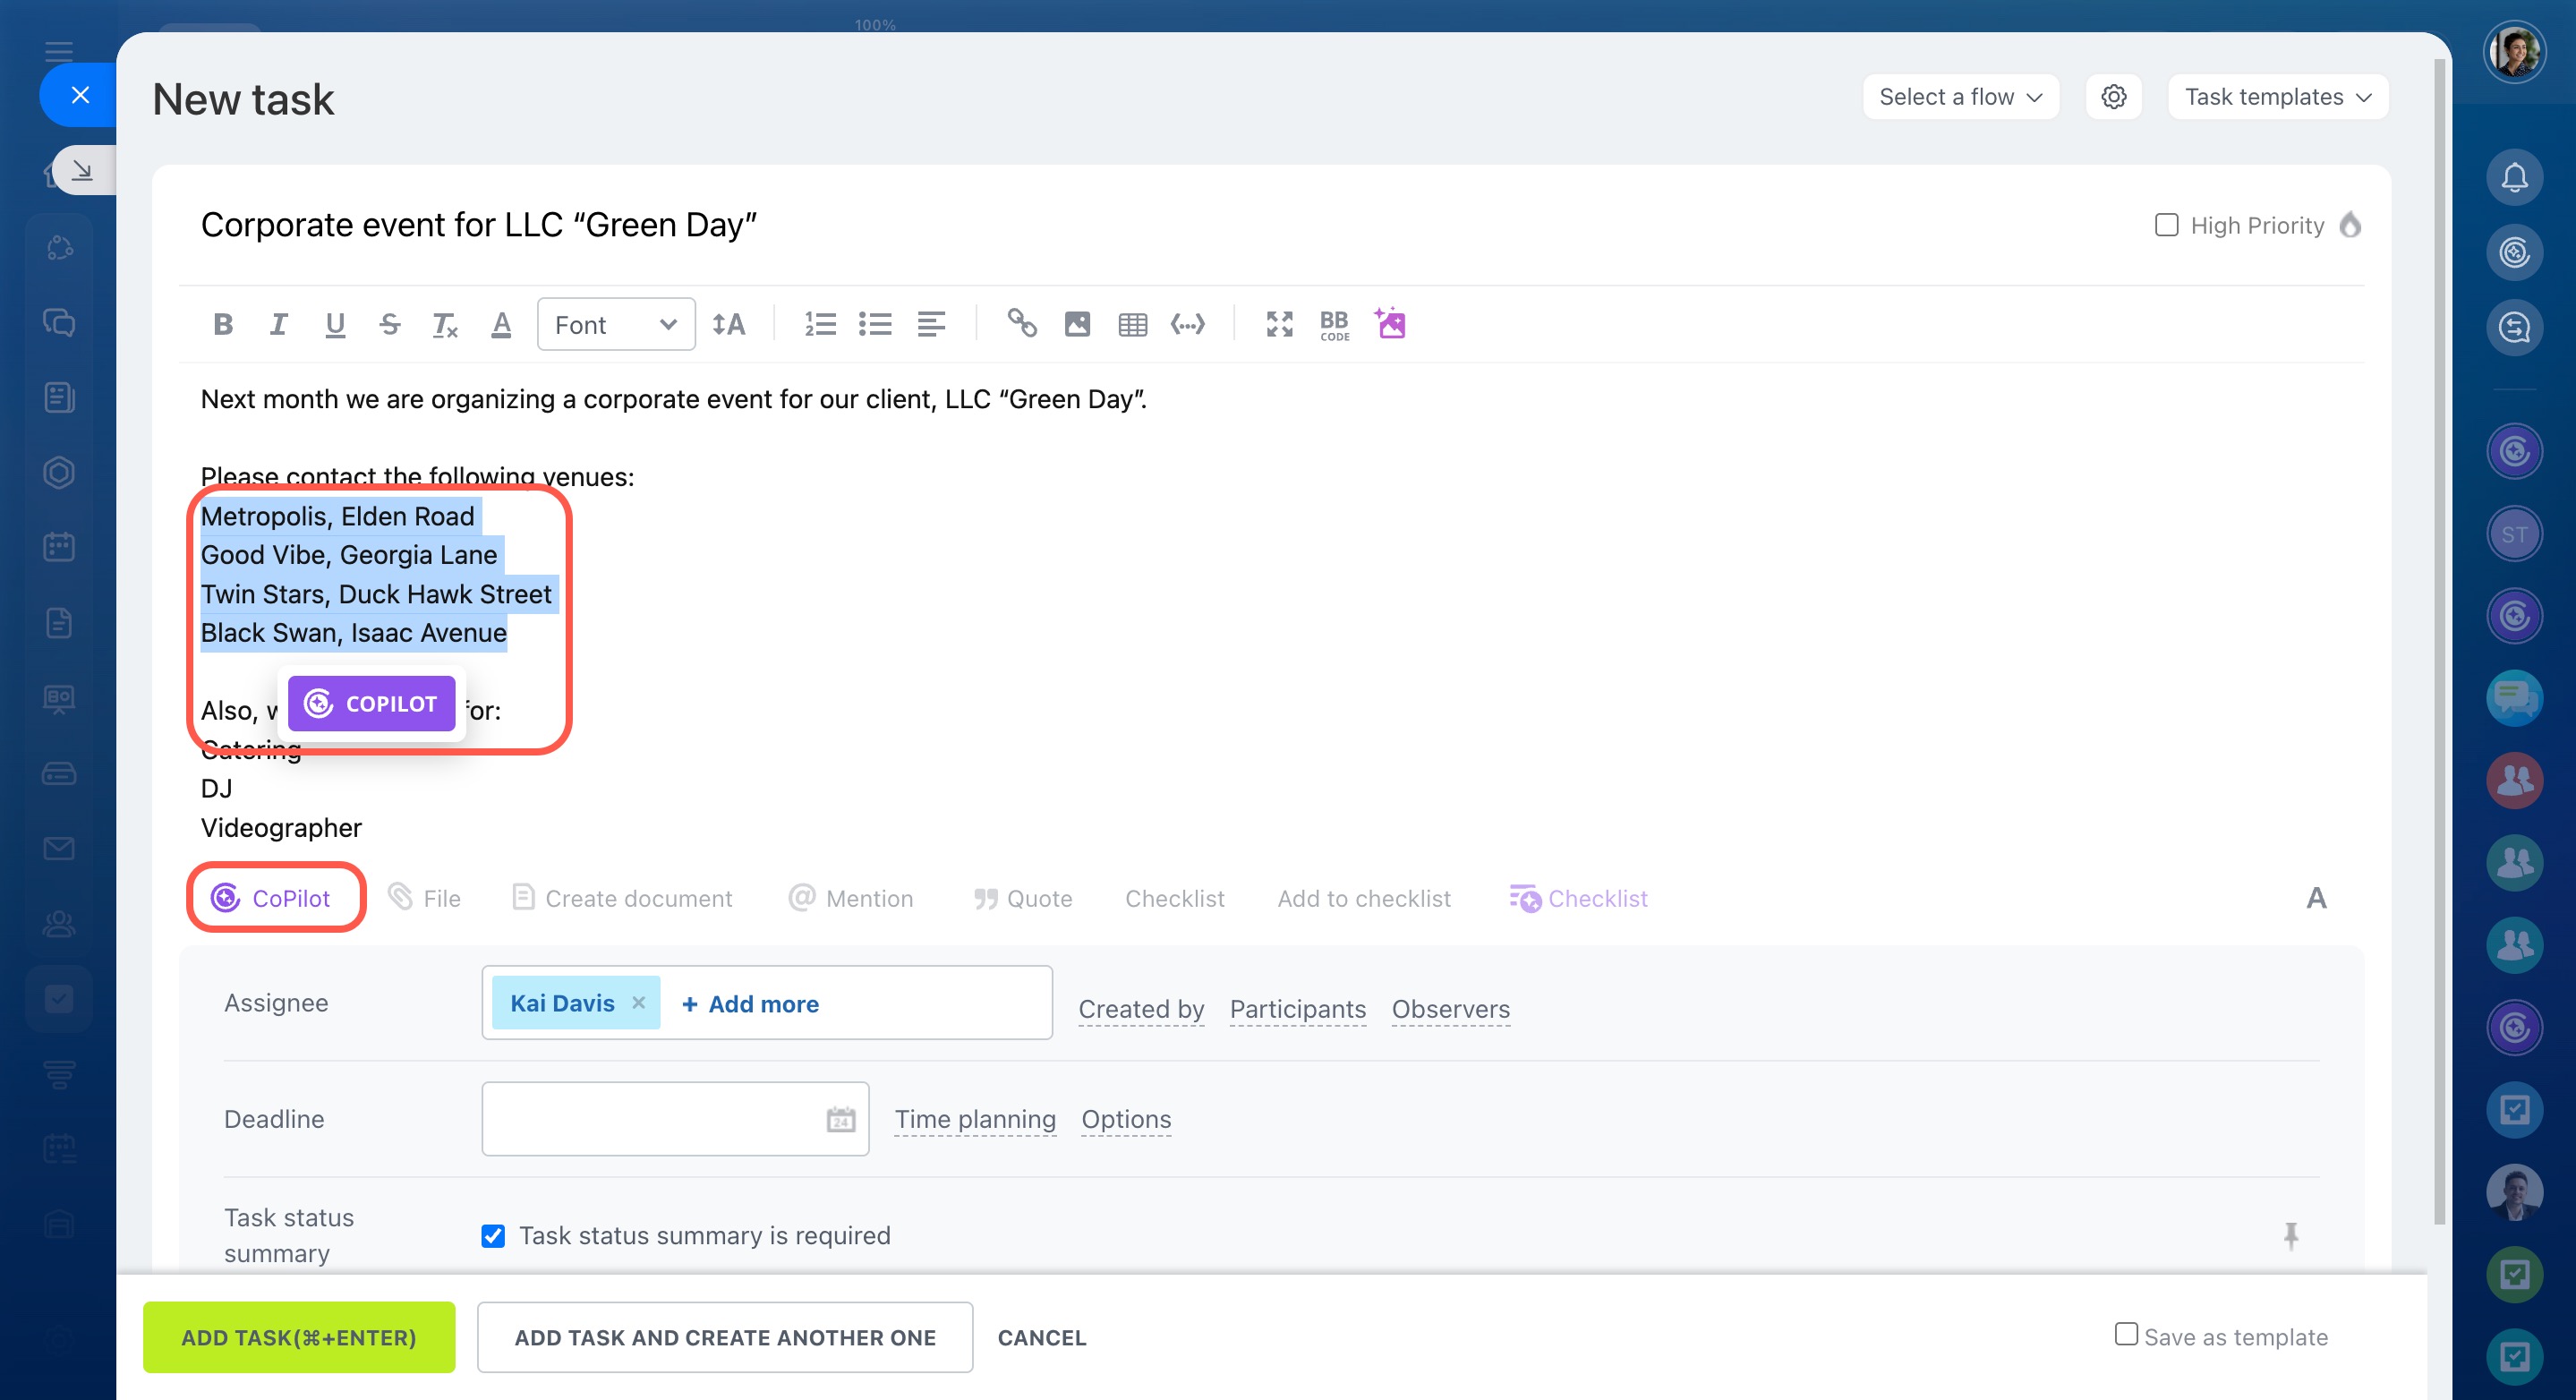Open the AI image generation icon
This screenshot has height=1400, width=2576.
click(1390, 324)
